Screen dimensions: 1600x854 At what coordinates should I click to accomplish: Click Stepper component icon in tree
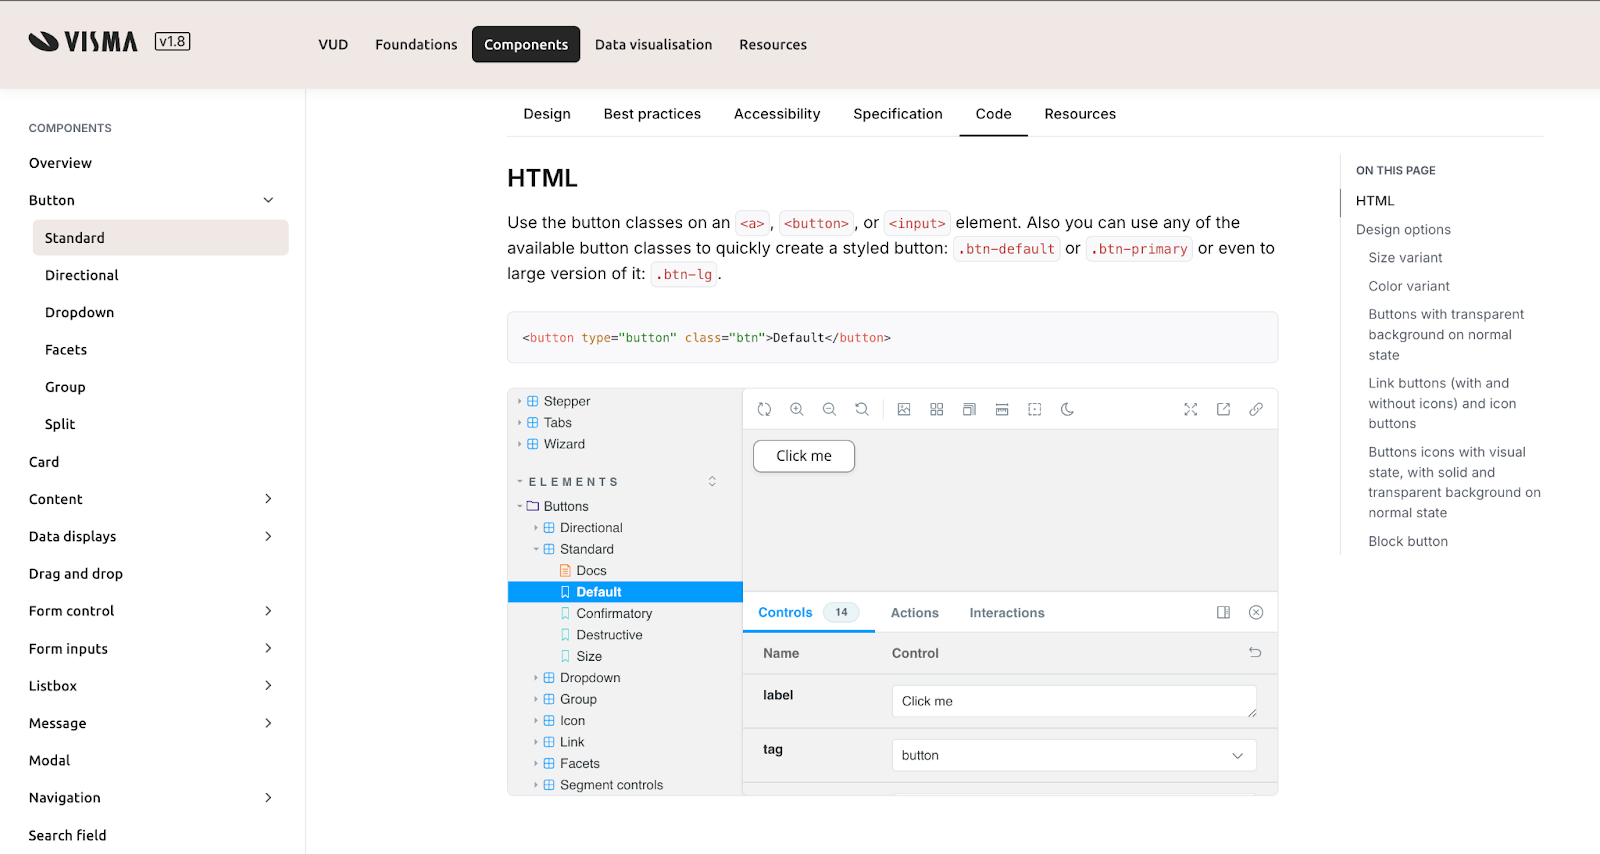533,401
